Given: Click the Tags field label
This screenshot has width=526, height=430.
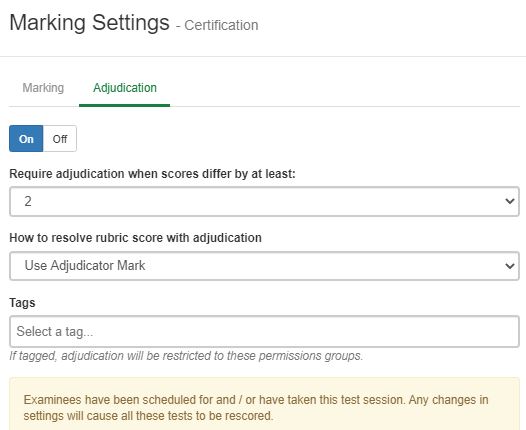Looking at the screenshot, I should [22, 303].
